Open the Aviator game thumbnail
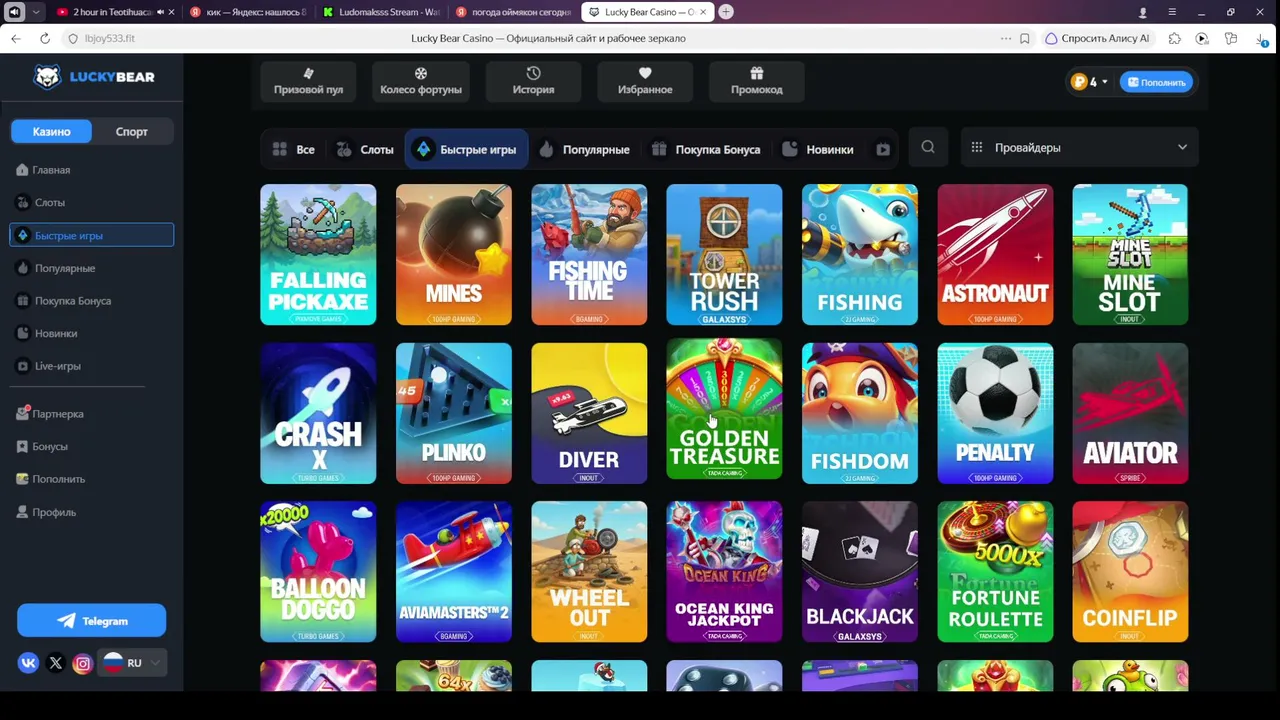The width and height of the screenshot is (1280, 720). pos(1130,413)
